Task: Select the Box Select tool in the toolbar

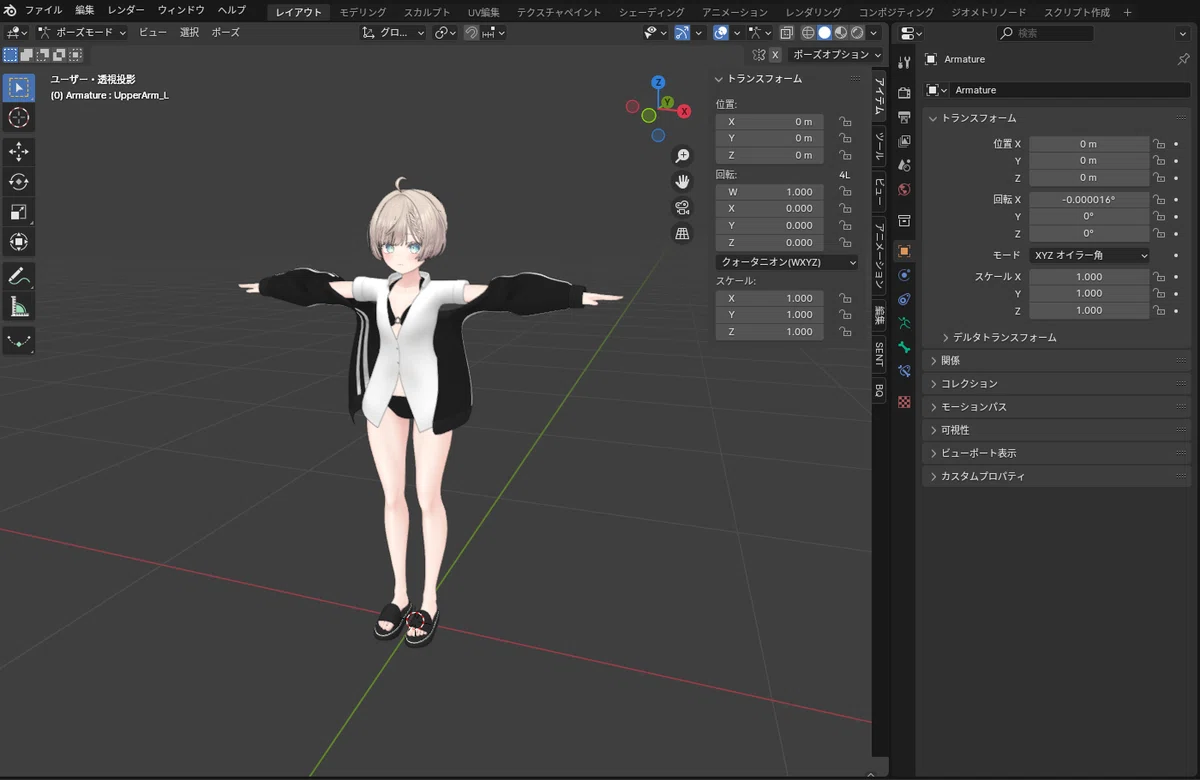Action: 18,88
